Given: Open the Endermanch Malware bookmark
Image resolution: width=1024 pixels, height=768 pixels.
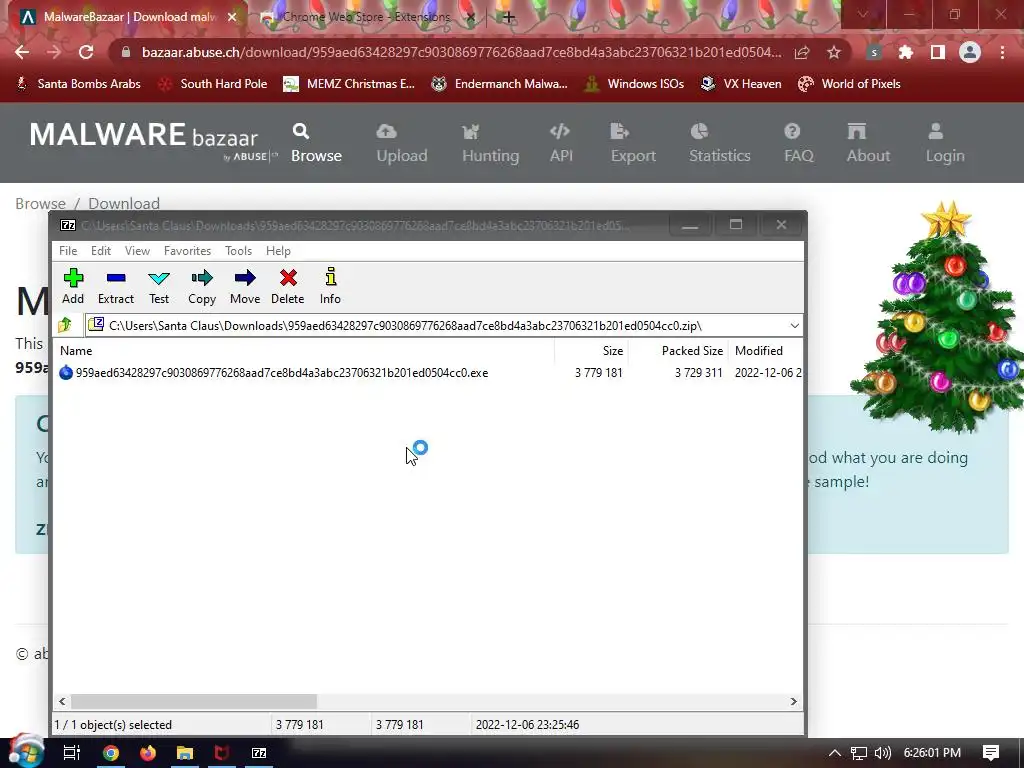Looking at the screenshot, I should [x=500, y=84].
